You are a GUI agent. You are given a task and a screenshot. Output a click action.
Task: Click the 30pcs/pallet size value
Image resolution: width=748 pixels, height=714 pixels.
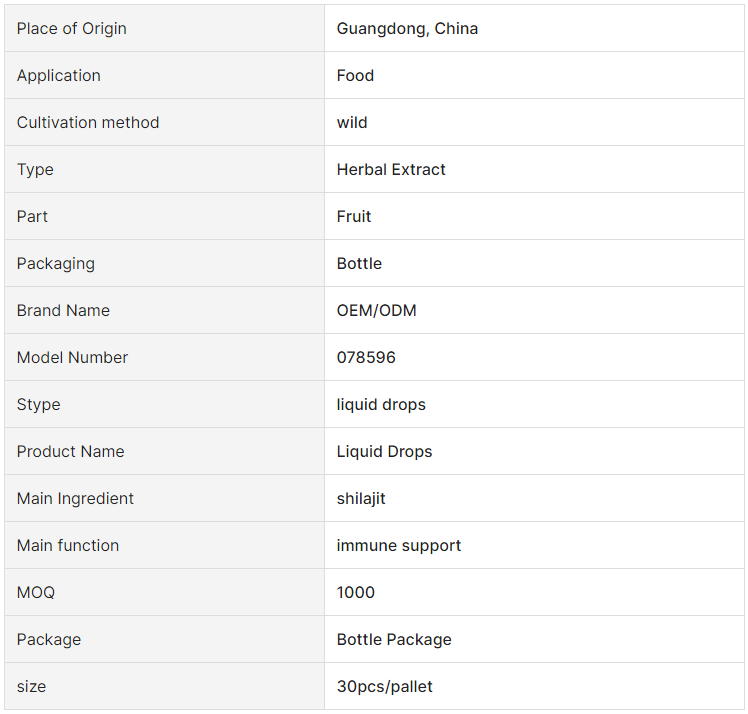(384, 687)
